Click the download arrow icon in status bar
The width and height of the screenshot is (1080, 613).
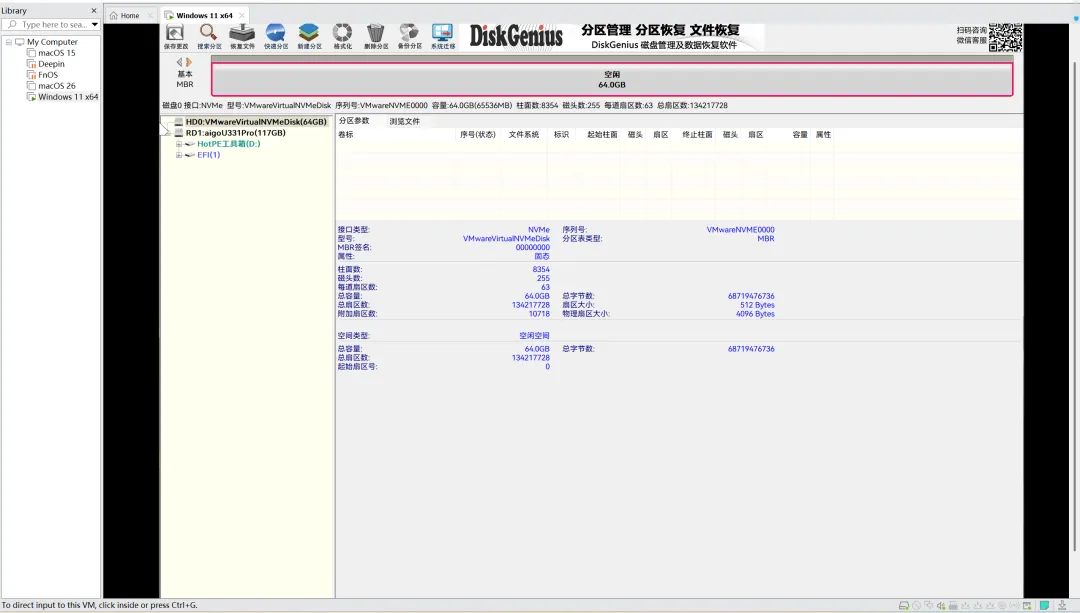[1062, 605]
